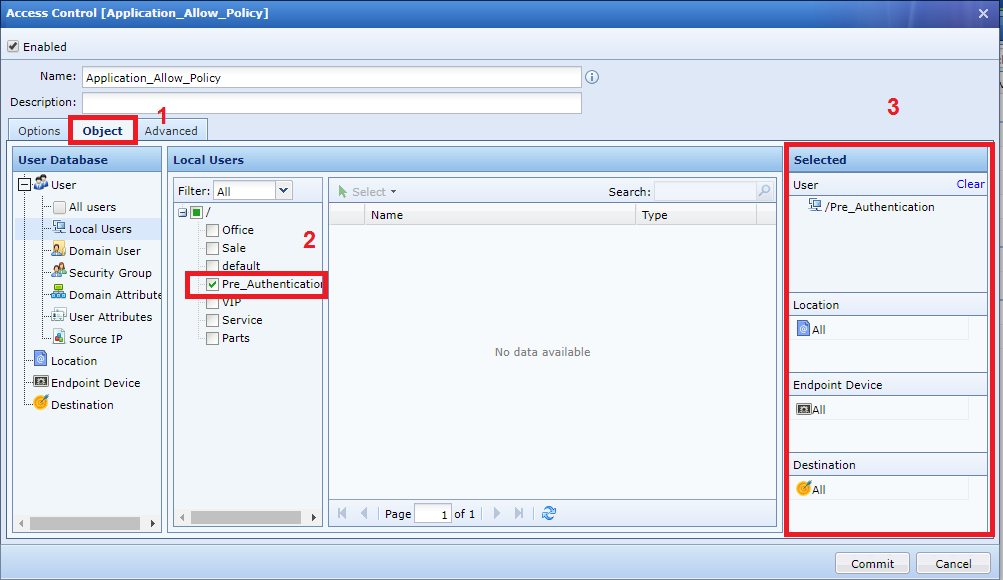Close the Access Control dialog
The width and height of the screenshot is (1003, 580).
coord(983,13)
